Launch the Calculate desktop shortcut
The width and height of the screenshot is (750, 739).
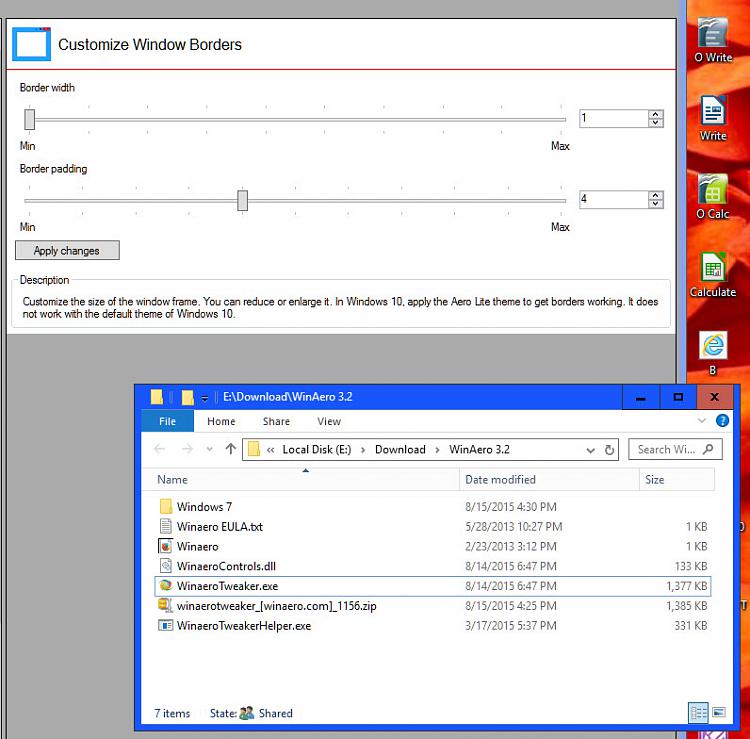coord(713,275)
